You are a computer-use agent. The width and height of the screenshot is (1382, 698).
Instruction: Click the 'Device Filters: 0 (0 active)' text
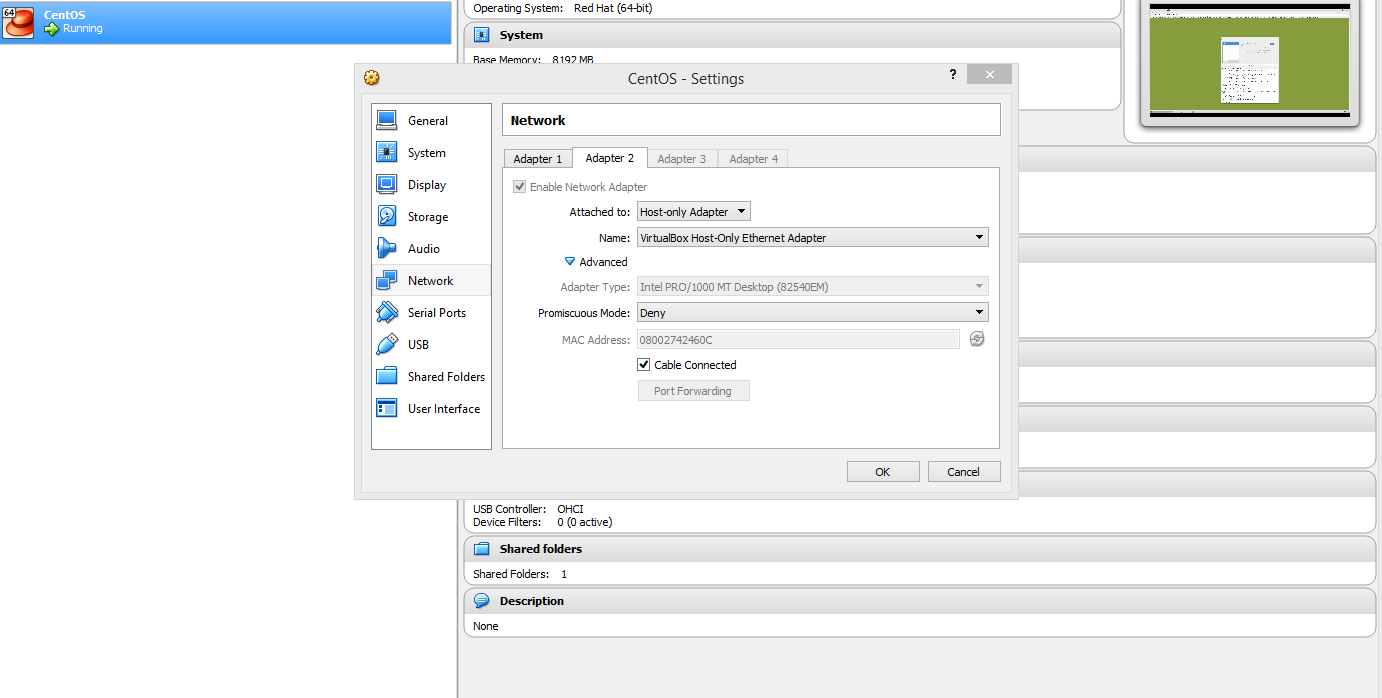pyautogui.click(x=543, y=522)
